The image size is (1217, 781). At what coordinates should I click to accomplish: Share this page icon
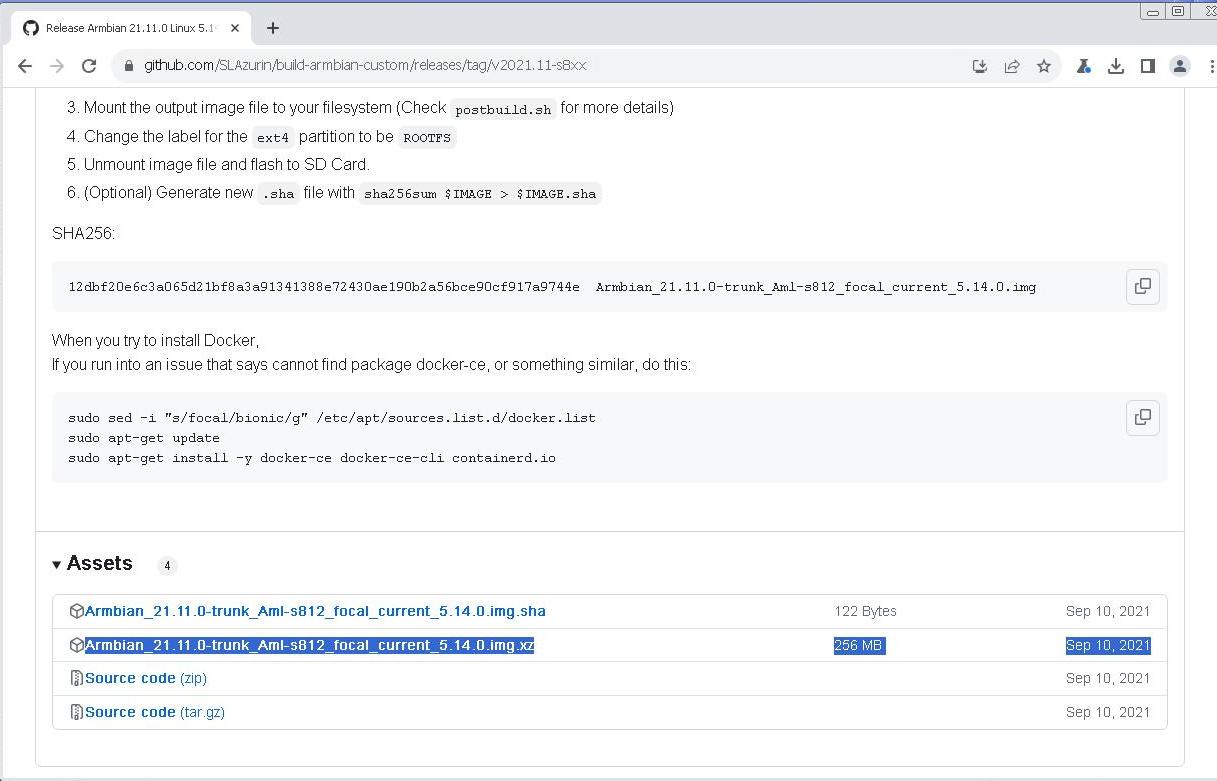pos(1012,66)
